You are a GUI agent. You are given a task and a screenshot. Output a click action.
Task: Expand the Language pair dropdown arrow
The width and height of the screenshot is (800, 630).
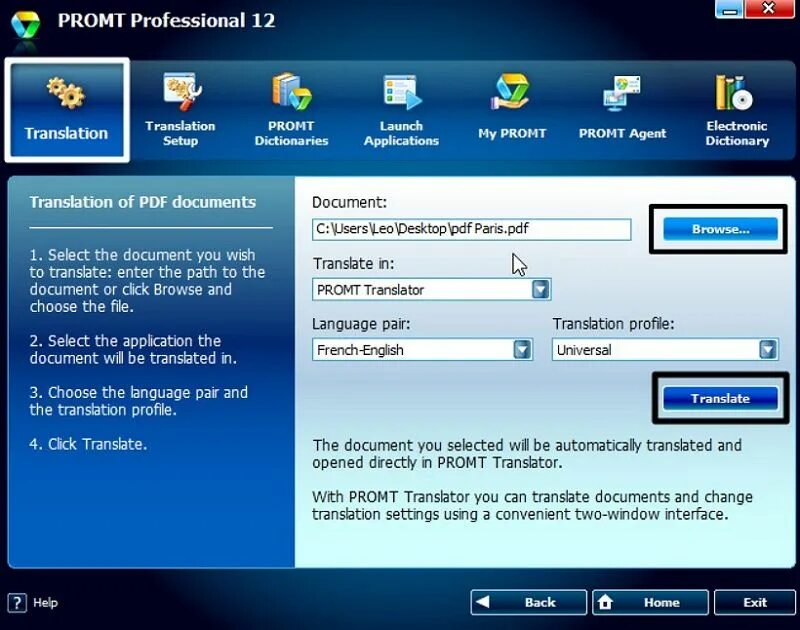(x=522, y=349)
